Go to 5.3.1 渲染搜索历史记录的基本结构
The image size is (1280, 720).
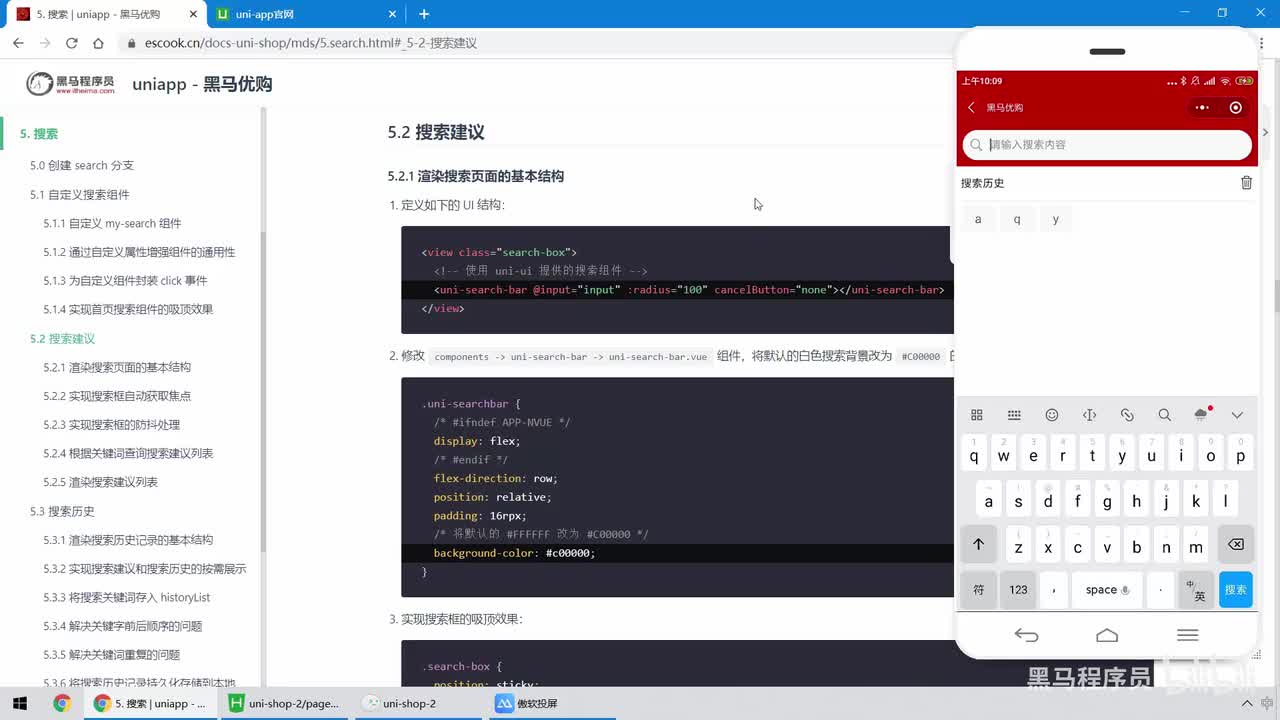128,540
